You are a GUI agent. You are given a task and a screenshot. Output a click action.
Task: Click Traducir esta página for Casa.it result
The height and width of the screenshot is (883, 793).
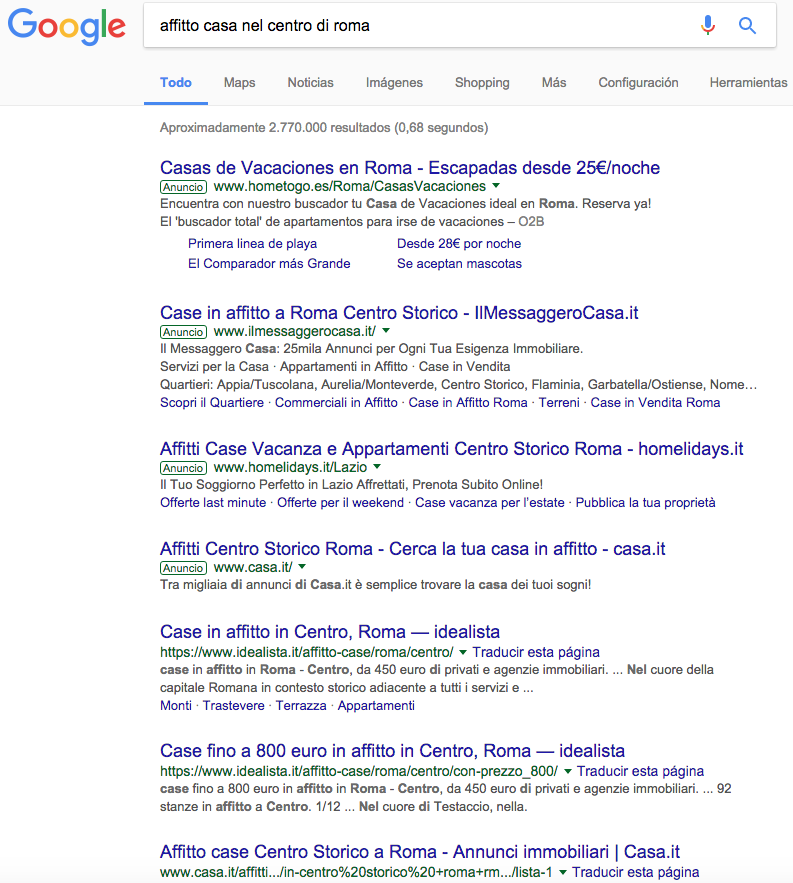(x=636, y=872)
